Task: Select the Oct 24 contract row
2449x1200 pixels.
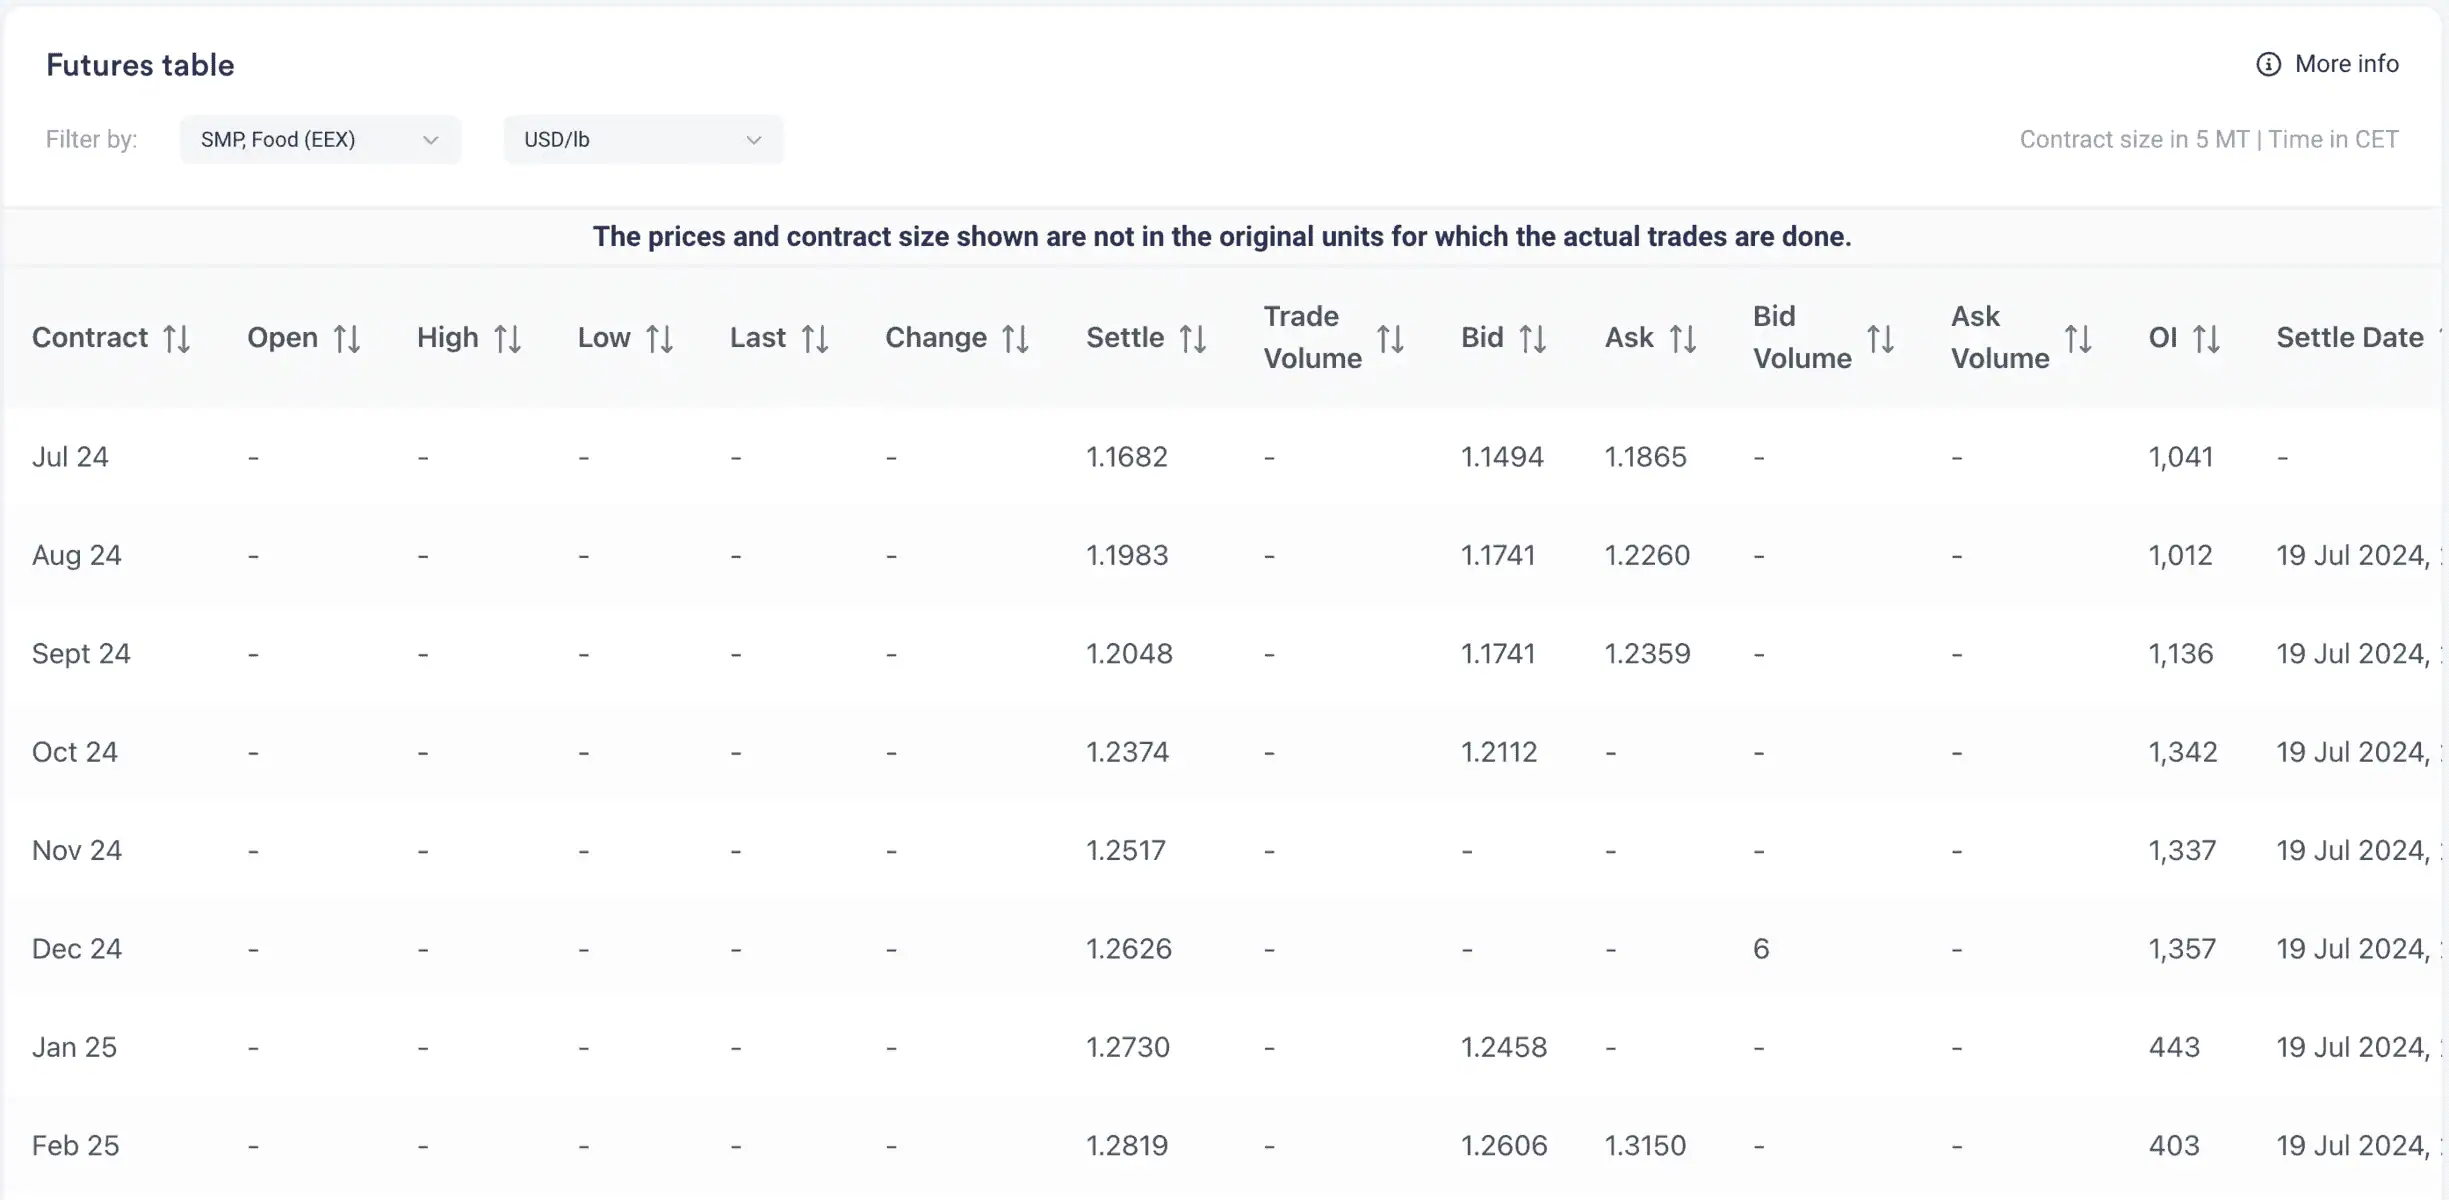Action: [1222, 752]
